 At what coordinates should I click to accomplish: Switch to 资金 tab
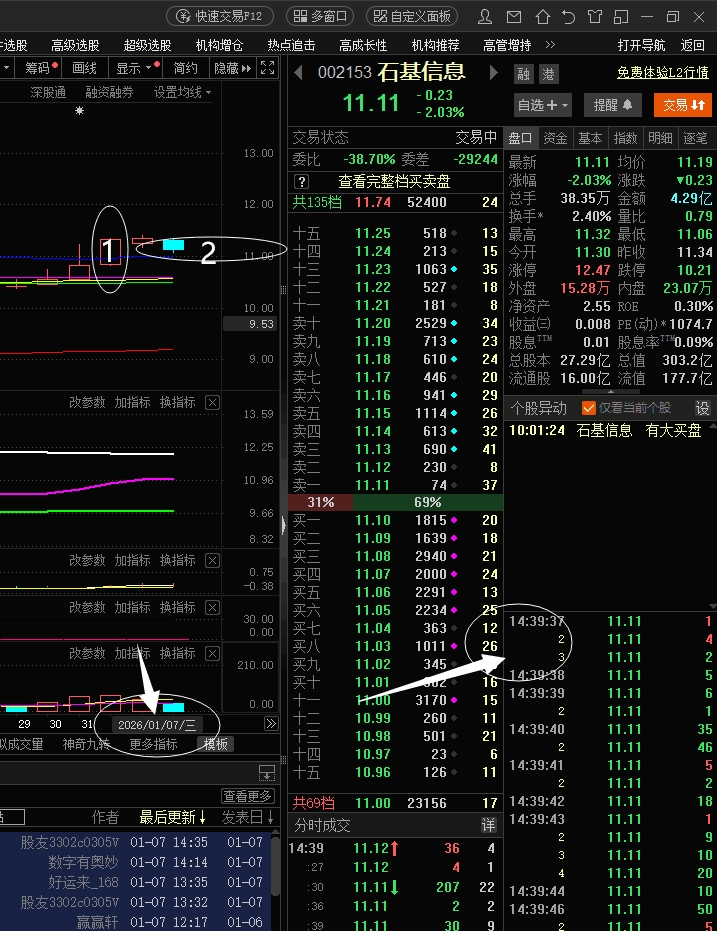coord(556,138)
